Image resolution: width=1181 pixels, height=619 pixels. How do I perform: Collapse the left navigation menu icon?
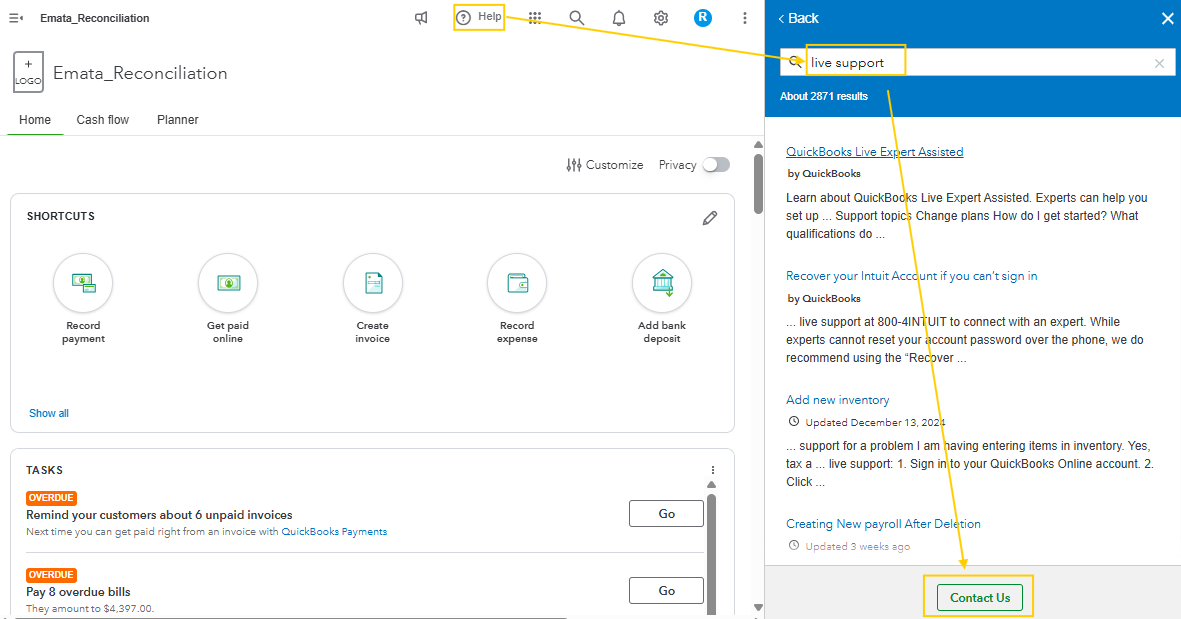[16, 18]
